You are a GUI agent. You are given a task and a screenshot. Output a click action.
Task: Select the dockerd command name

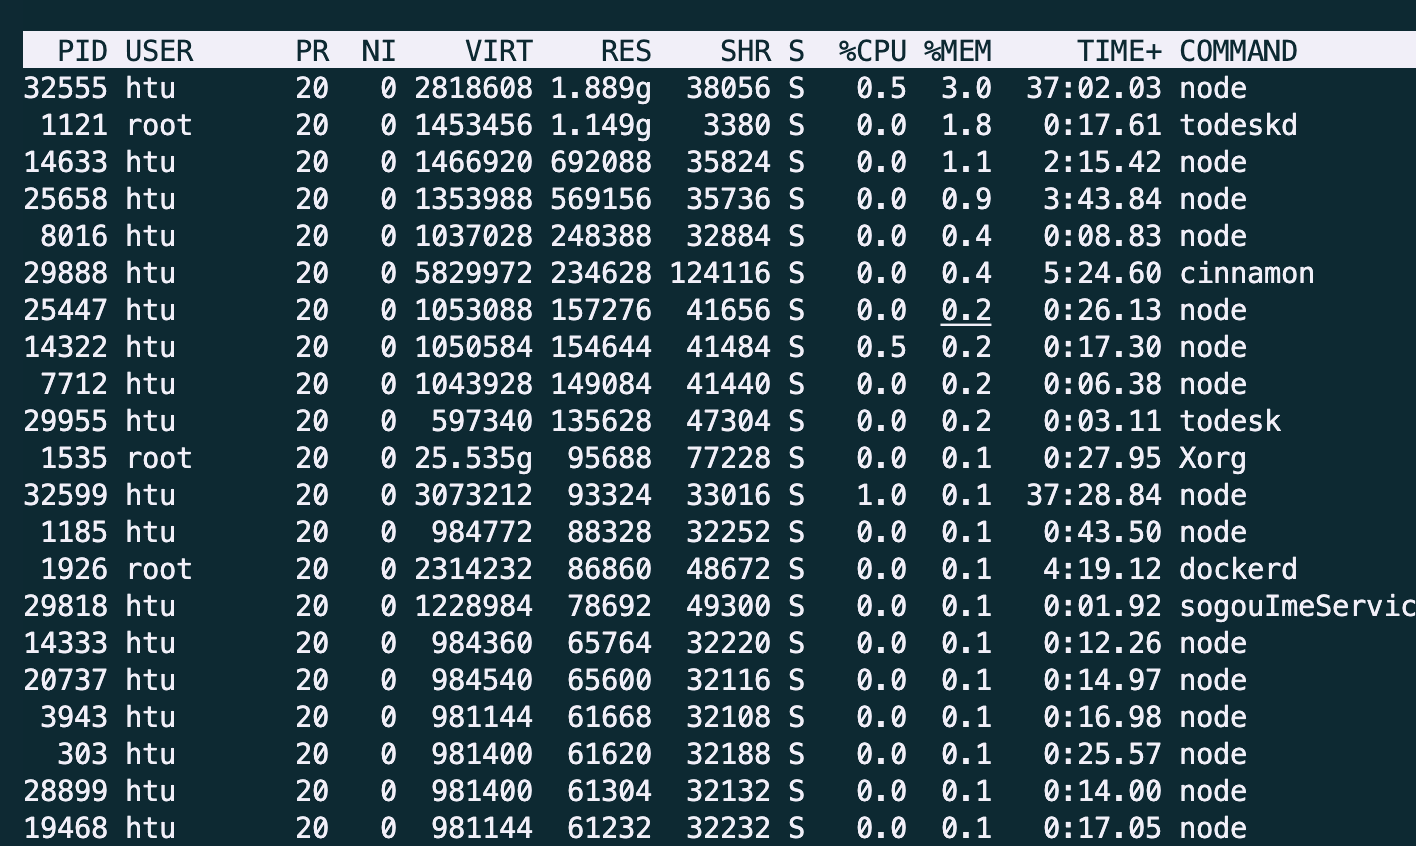pos(1238,569)
